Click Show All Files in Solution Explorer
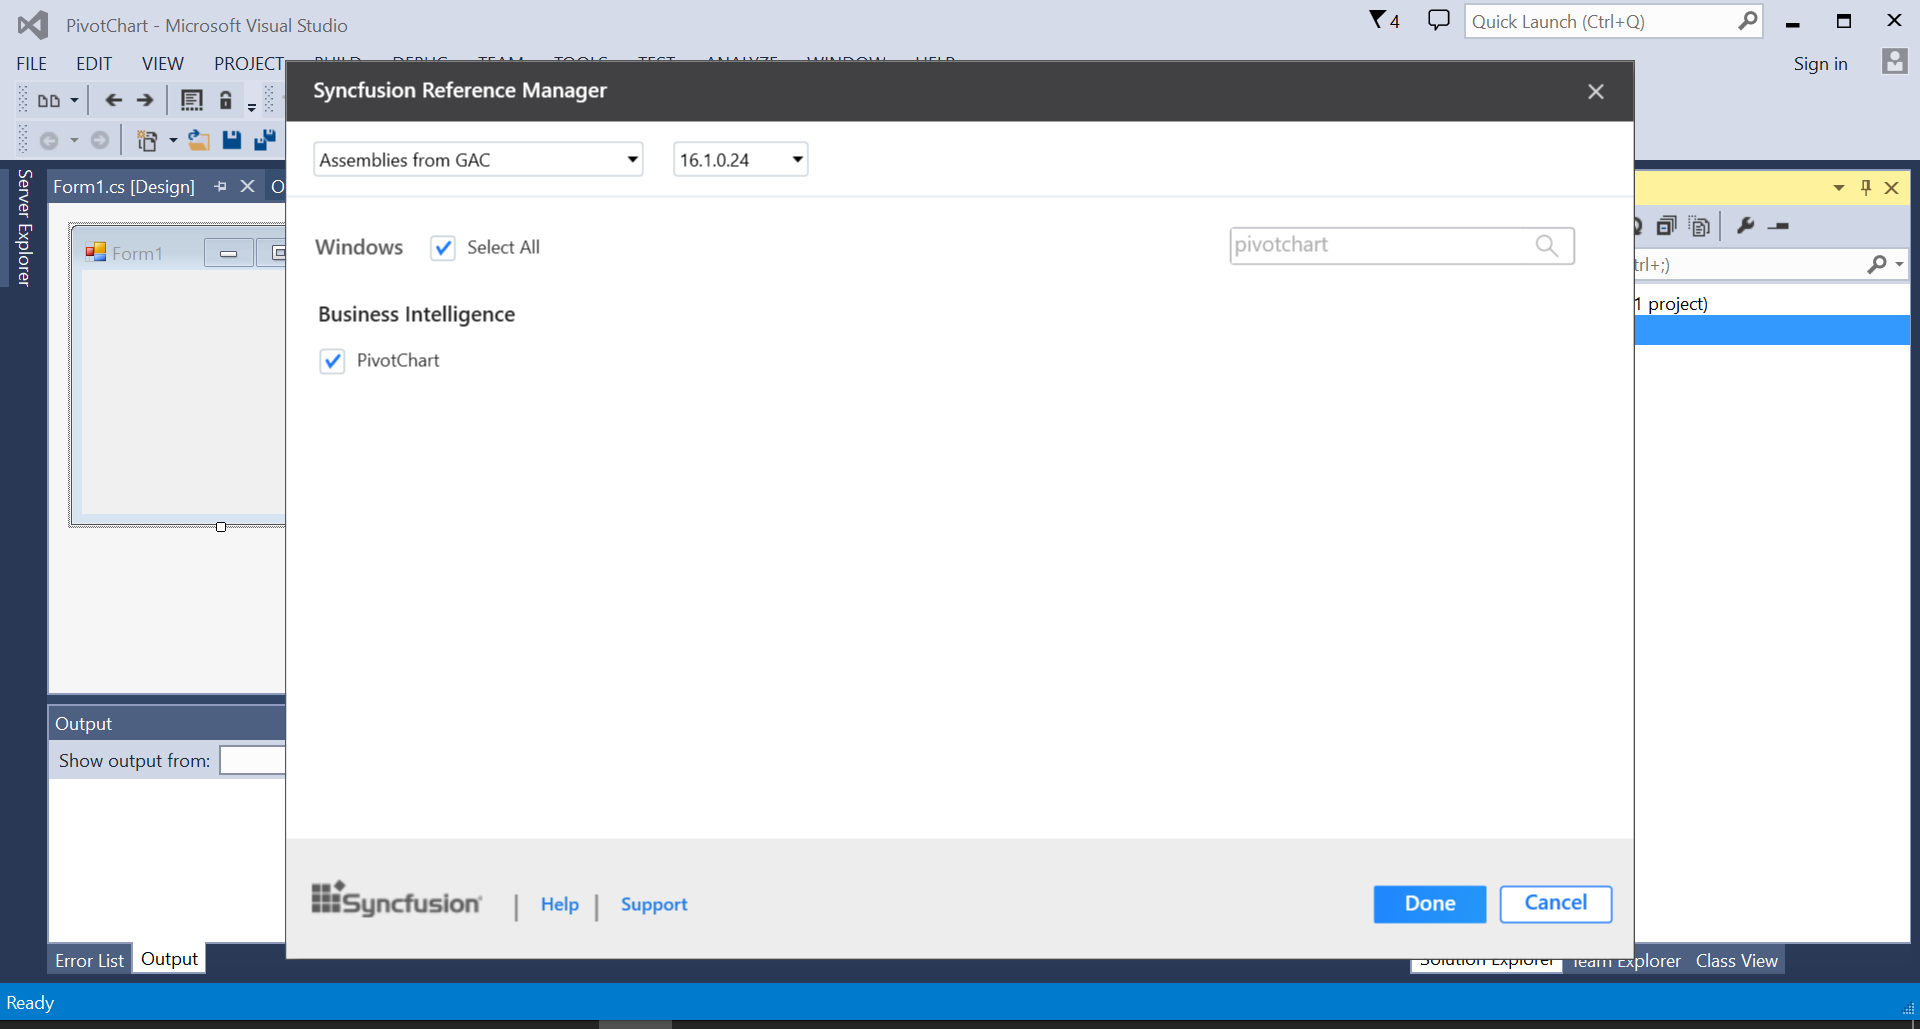Image resolution: width=1920 pixels, height=1029 pixels. pos(1699,226)
